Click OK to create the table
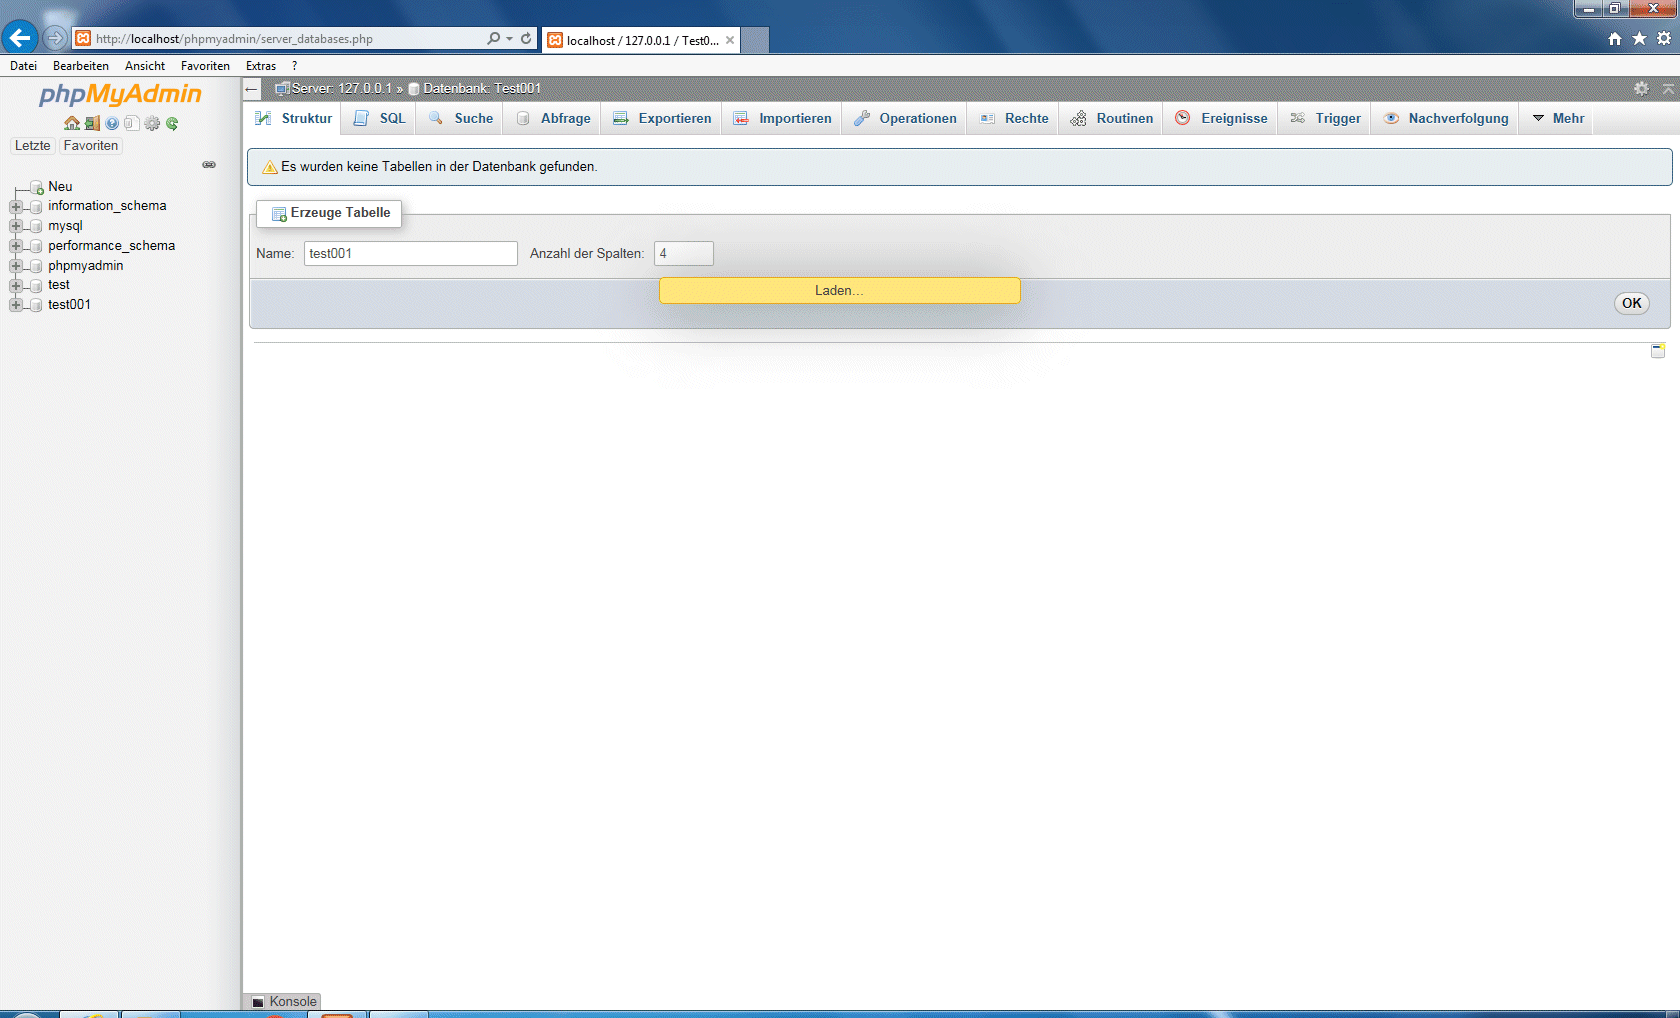 click(1631, 303)
